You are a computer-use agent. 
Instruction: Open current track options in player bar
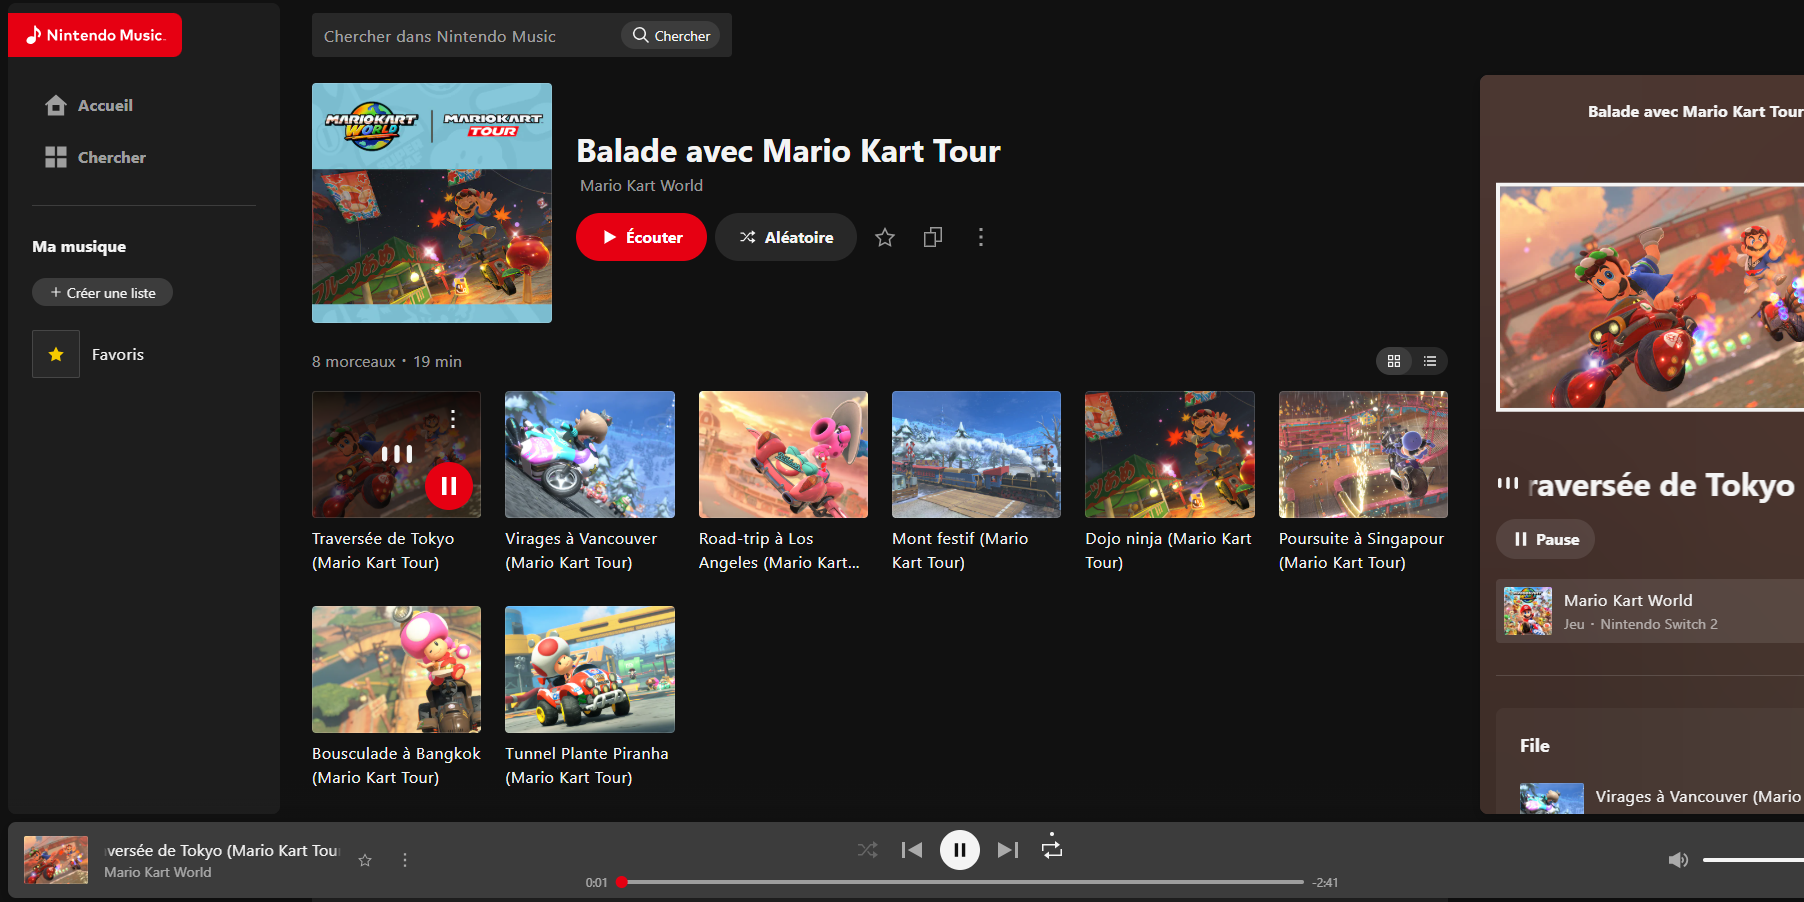(x=405, y=860)
